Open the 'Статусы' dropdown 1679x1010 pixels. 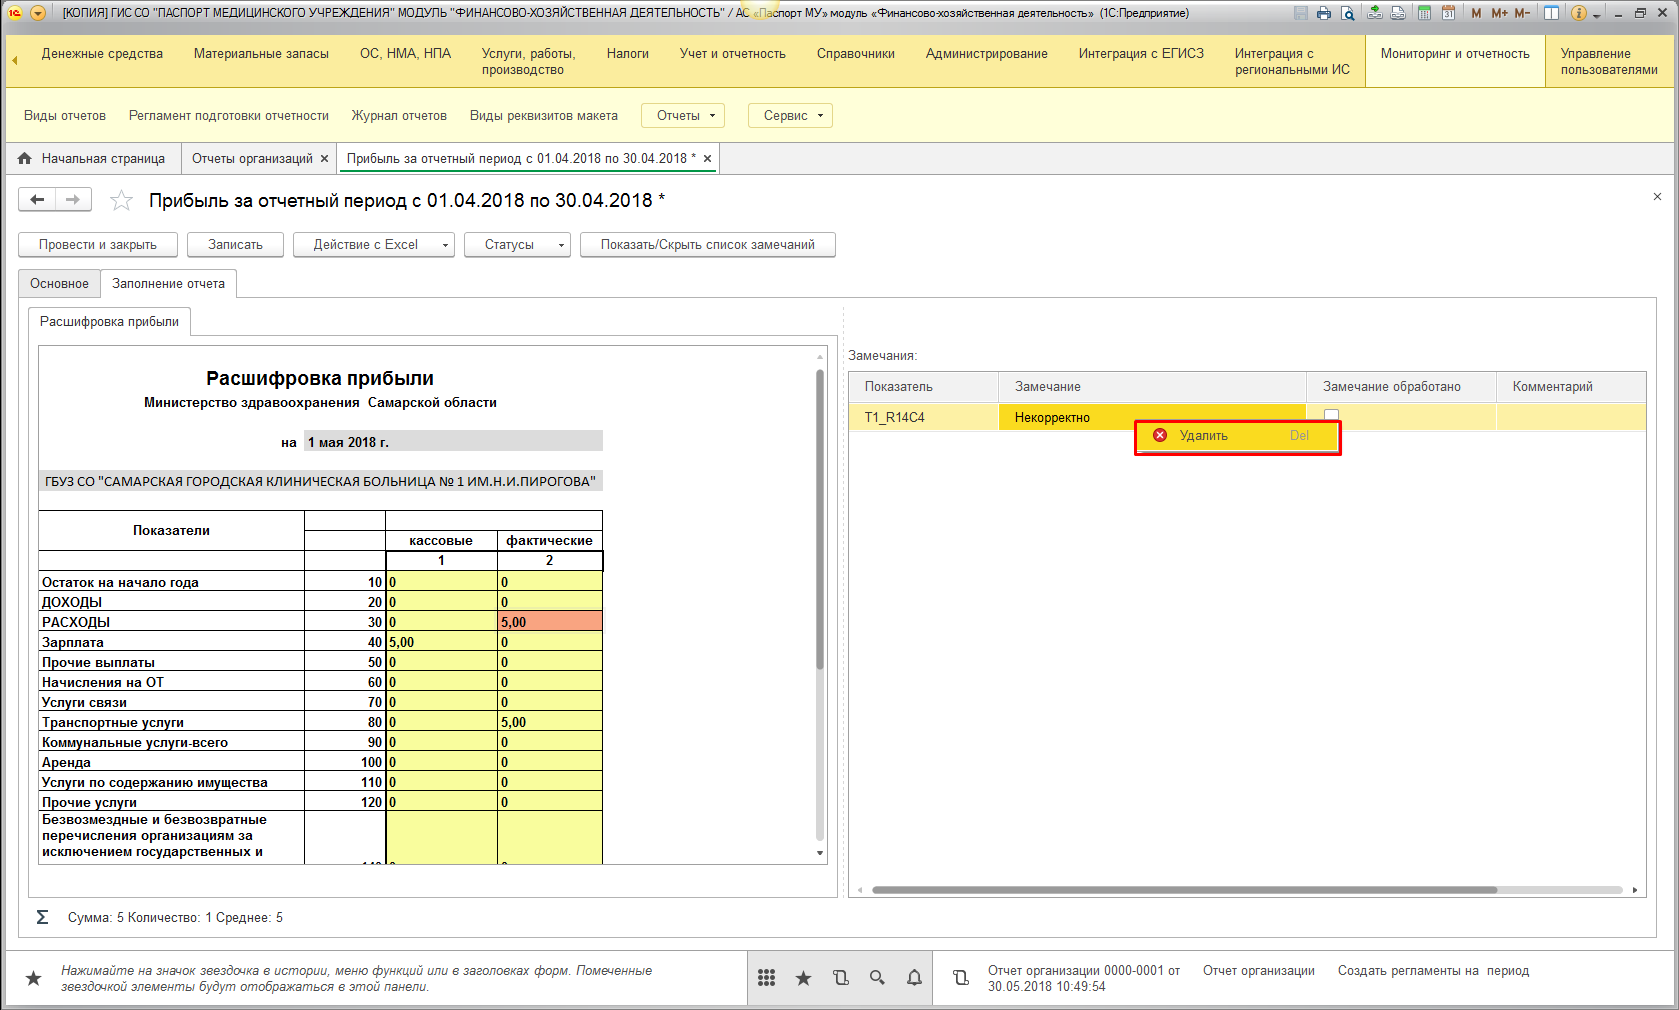coord(517,245)
